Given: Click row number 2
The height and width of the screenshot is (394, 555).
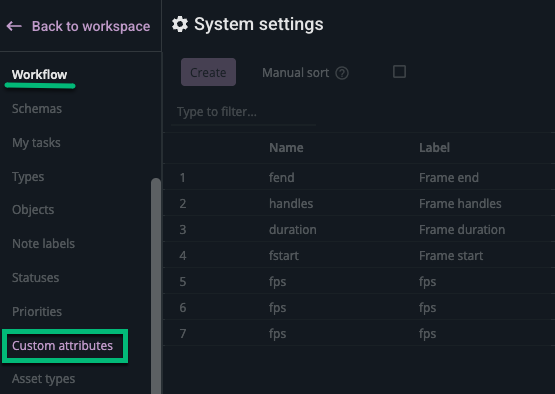Looking at the screenshot, I should coord(182,204).
